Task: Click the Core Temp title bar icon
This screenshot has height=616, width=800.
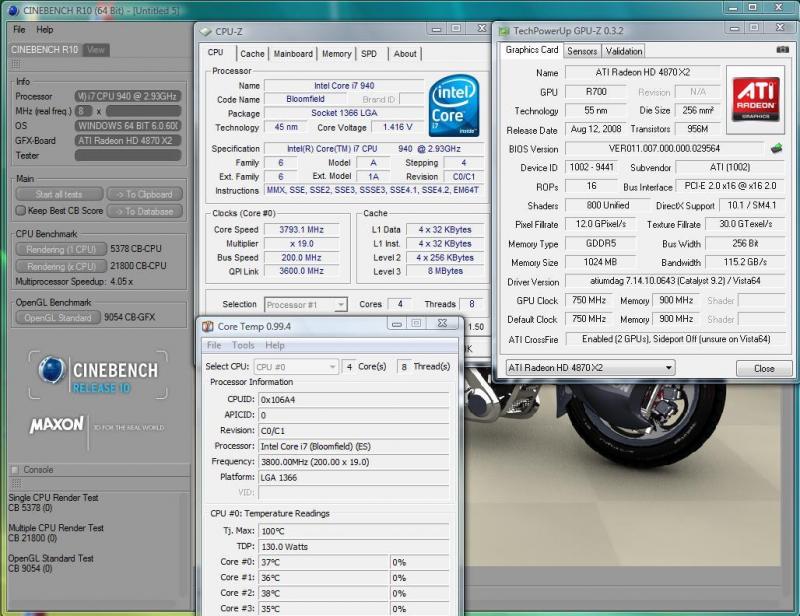Action: pos(208,326)
